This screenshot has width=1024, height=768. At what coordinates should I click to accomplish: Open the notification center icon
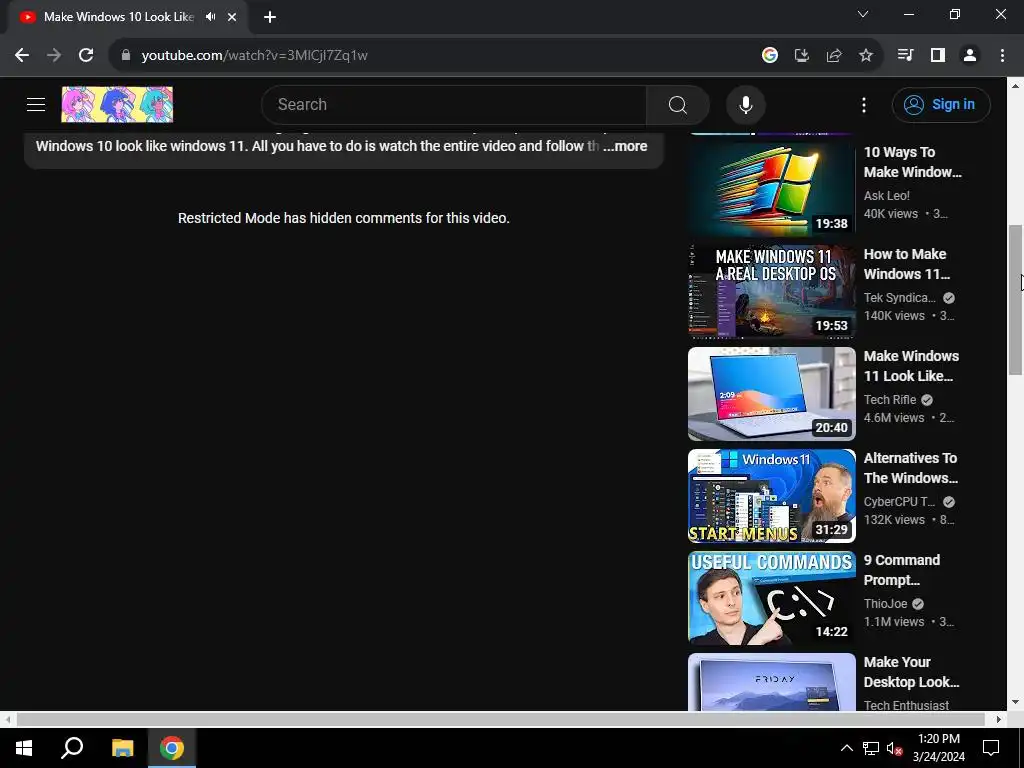(991, 748)
